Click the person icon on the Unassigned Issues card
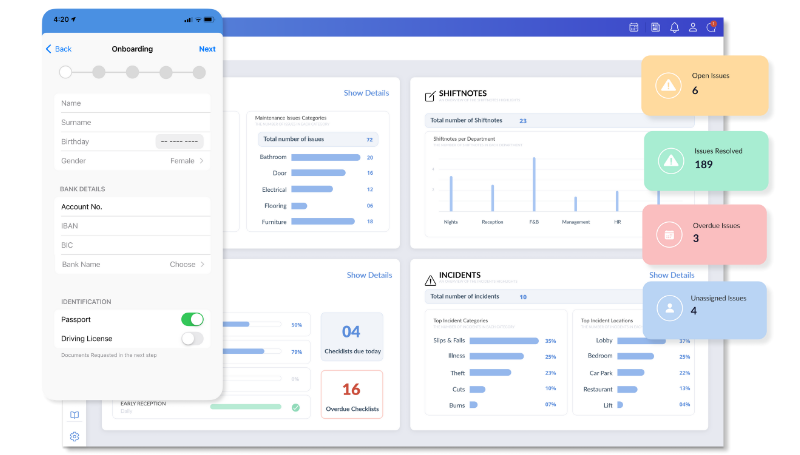Image resolution: width=800 pixels, height=455 pixels. click(x=669, y=308)
